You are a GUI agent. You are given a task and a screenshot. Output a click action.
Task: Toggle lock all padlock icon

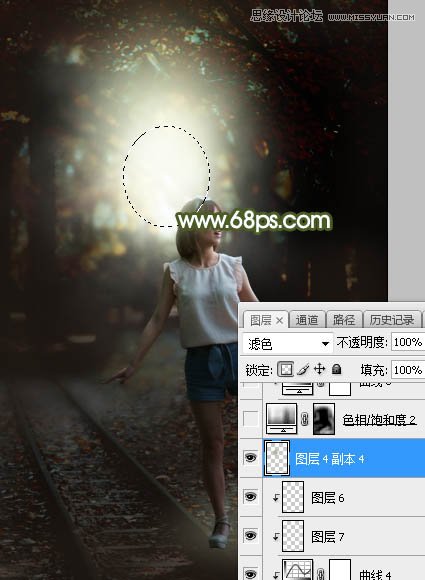[337, 369]
